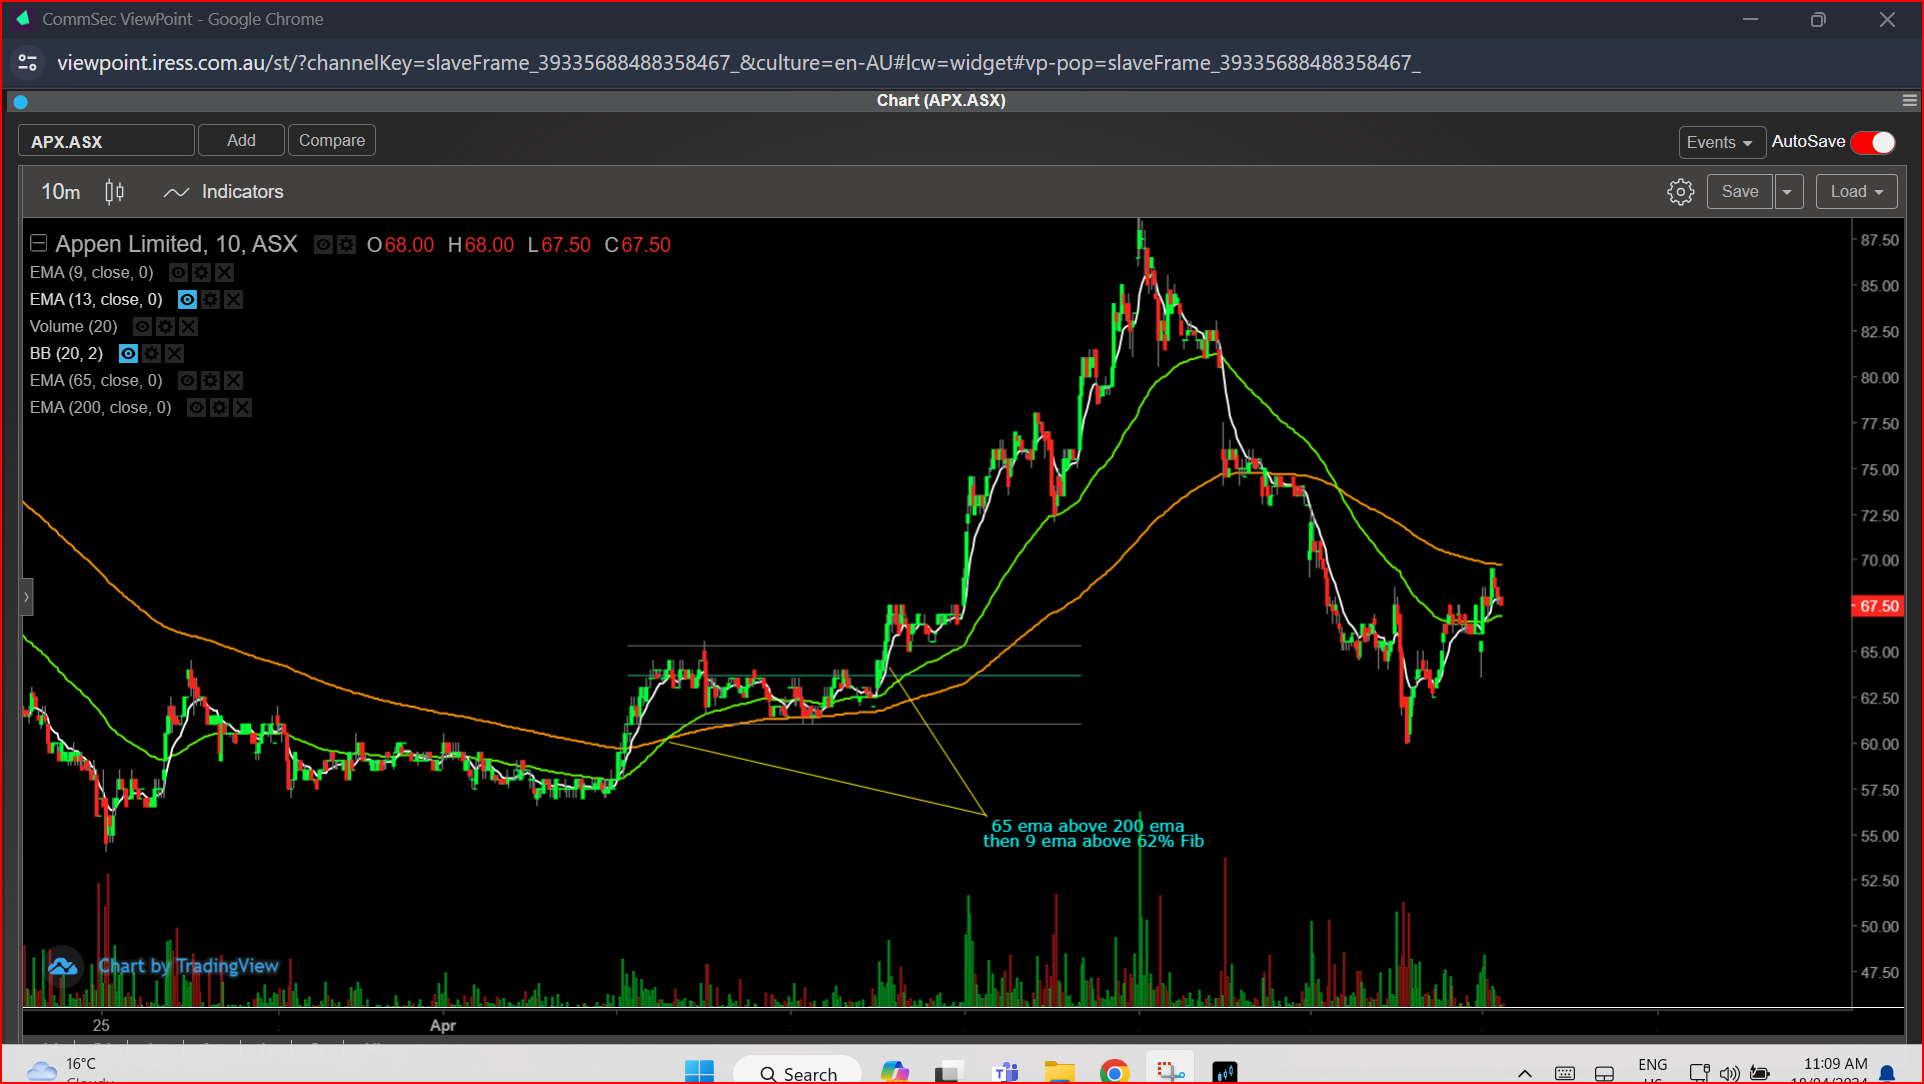Open the candlestick chart app in taskbar
This screenshot has width=1924, height=1084.
pyautogui.click(x=1224, y=1072)
